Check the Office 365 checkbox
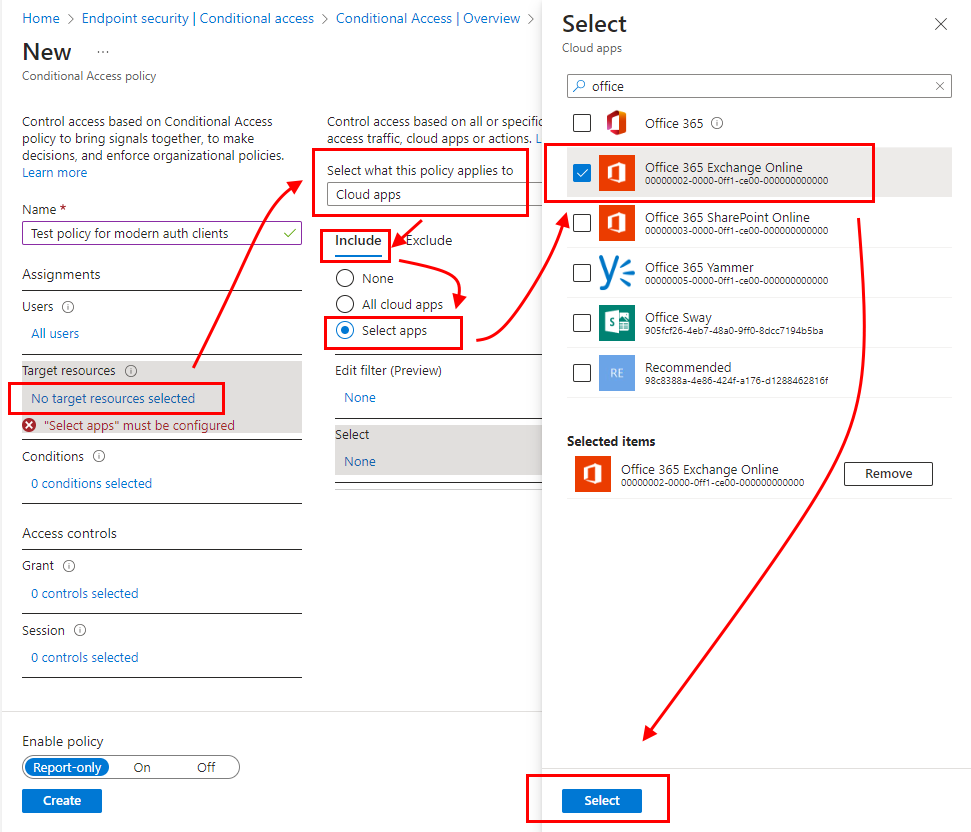Viewport: 971px width, 832px height. pos(582,123)
